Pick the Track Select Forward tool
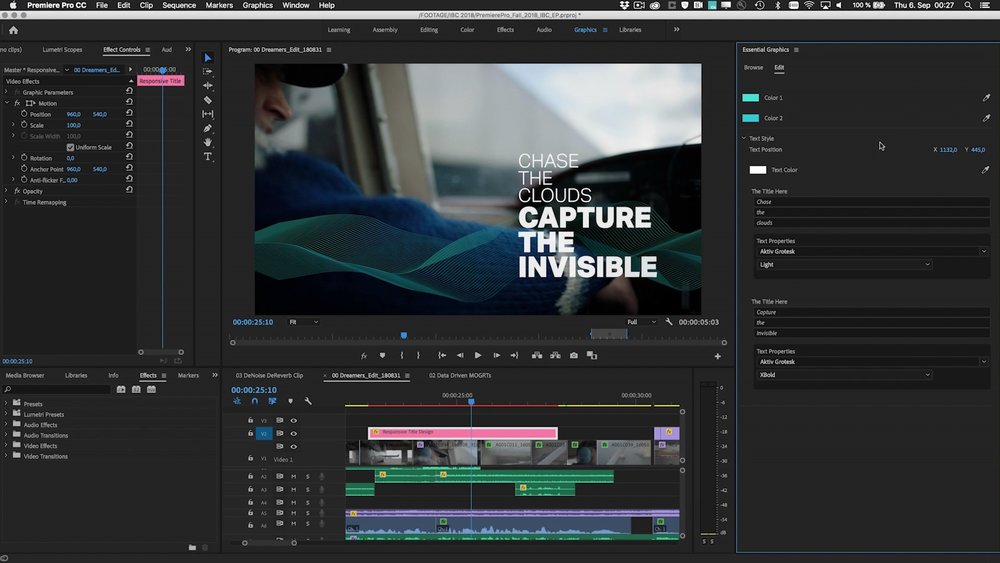Screen dimensions: 1000x563 click(208, 72)
